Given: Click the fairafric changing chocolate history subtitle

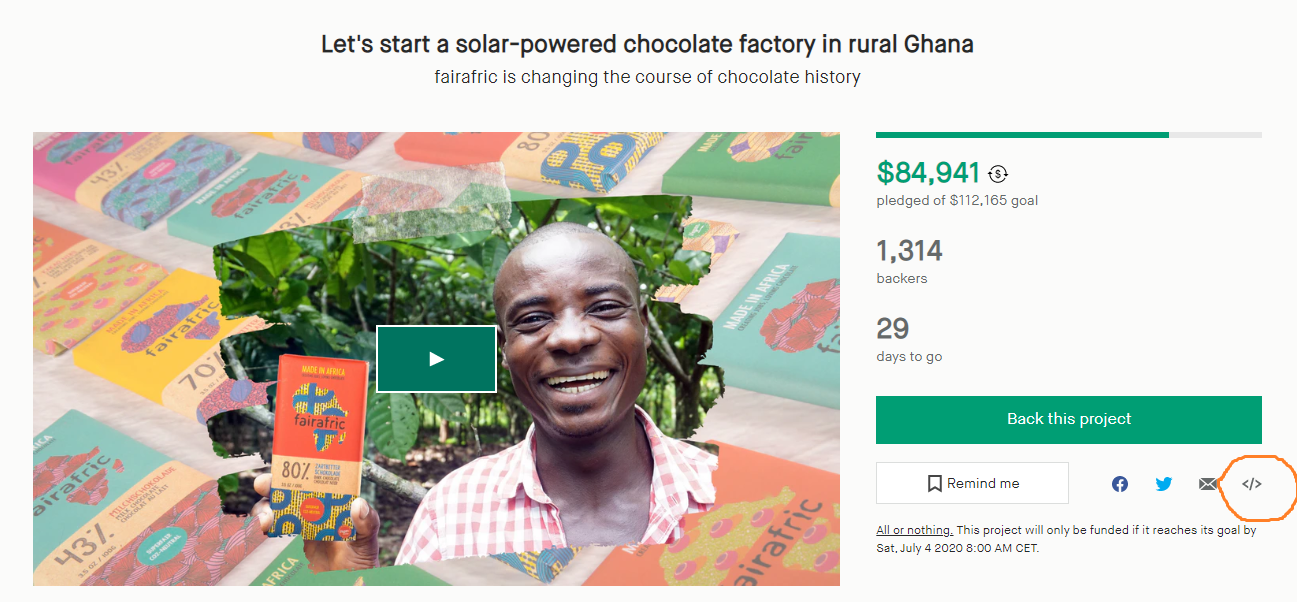Looking at the screenshot, I should [x=647, y=77].
